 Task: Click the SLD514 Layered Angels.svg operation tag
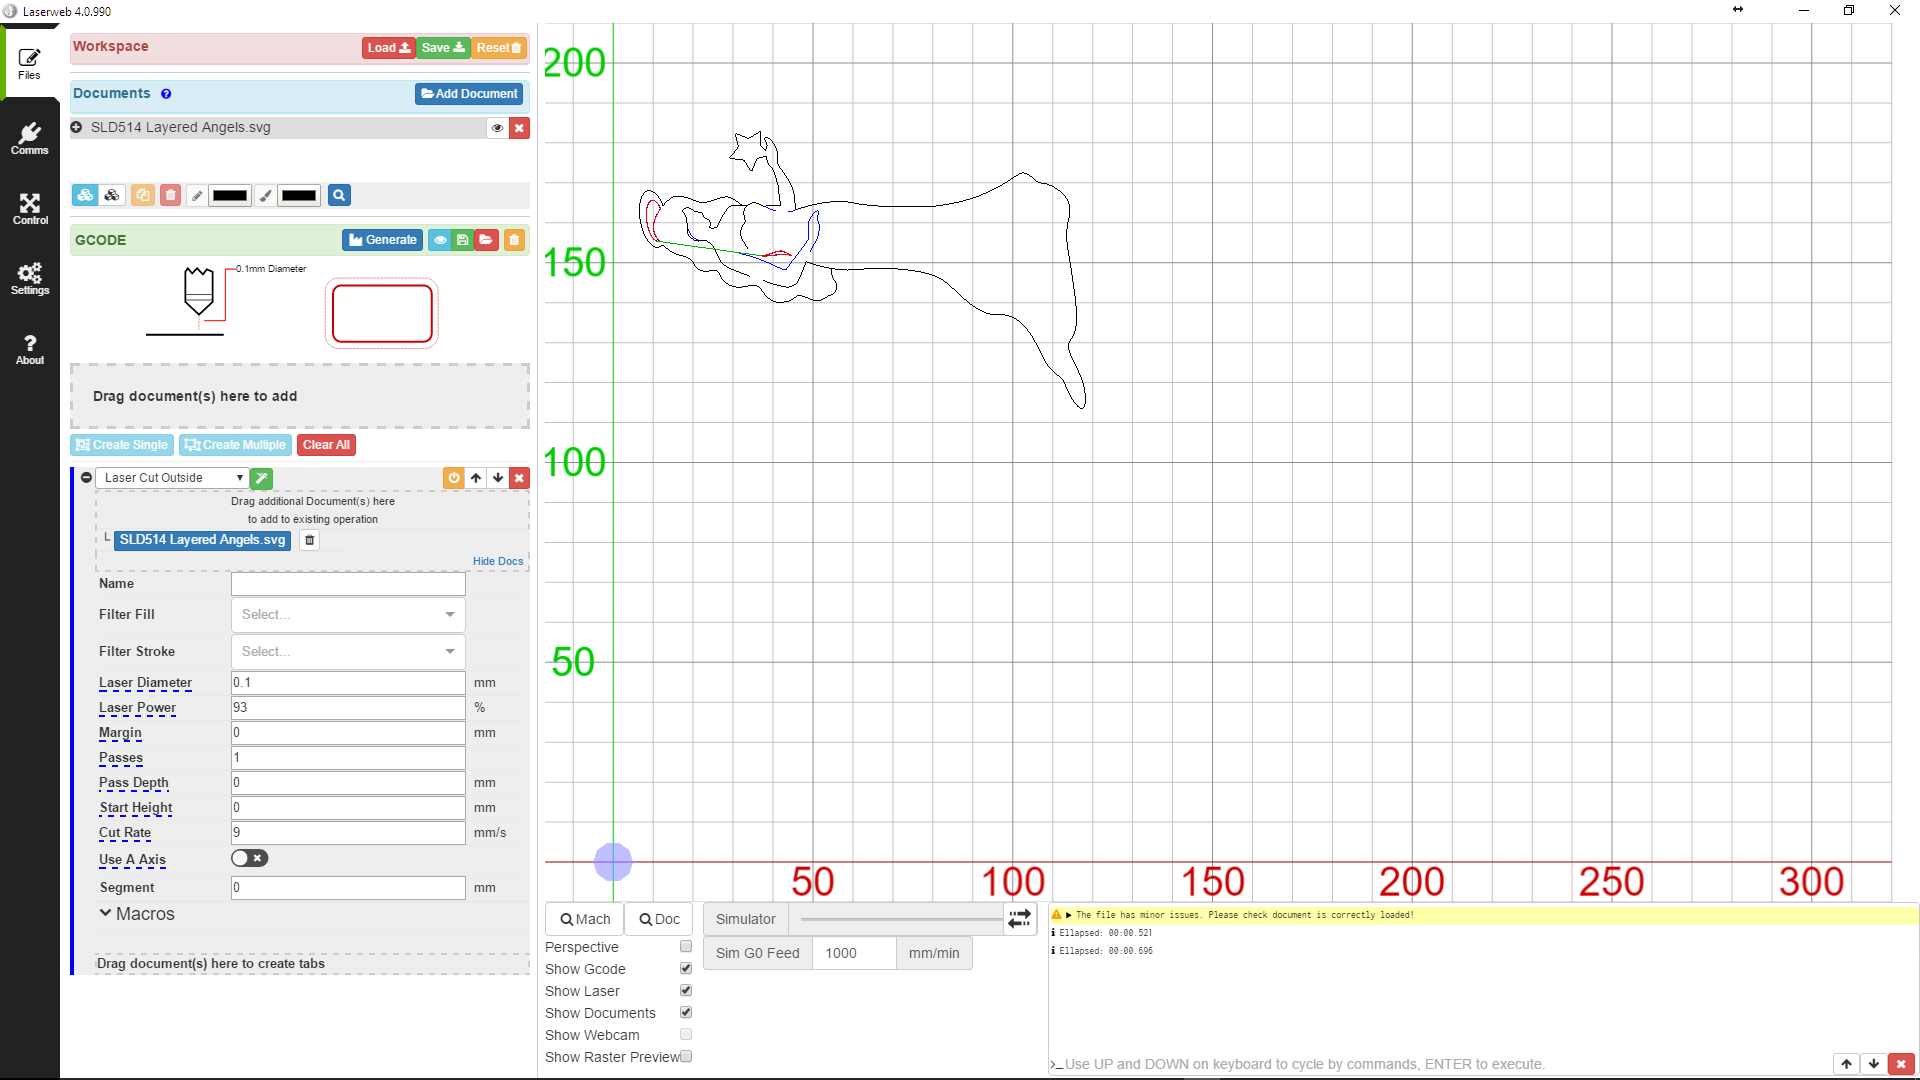coord(202,540)
